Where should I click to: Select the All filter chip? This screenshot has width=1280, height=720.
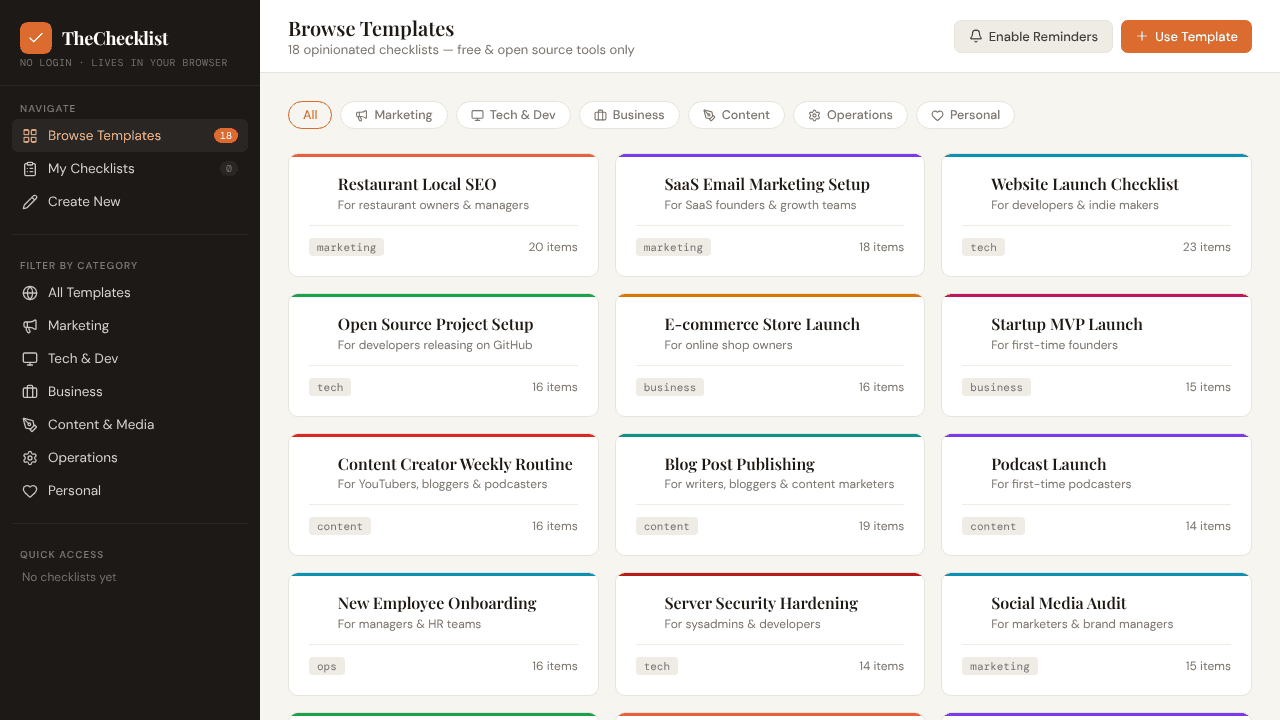[310, 115]
